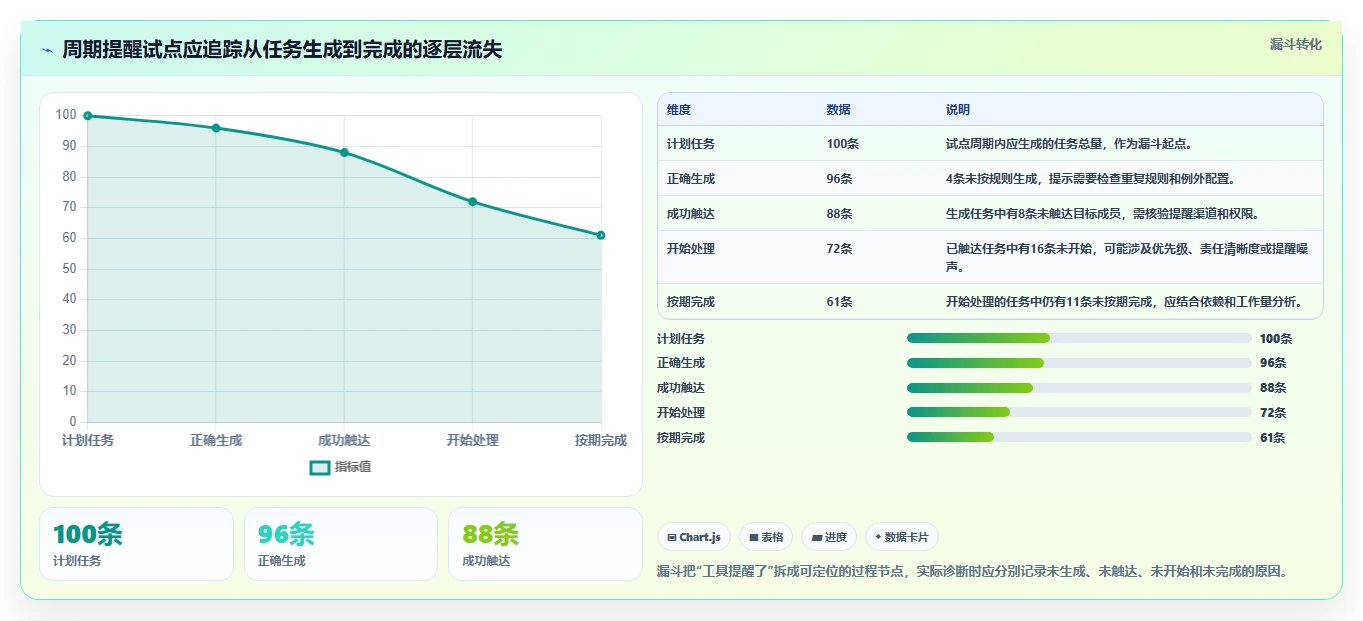
Task: Click the 漏斗转化 label in the header
Action: (1295, 45)
